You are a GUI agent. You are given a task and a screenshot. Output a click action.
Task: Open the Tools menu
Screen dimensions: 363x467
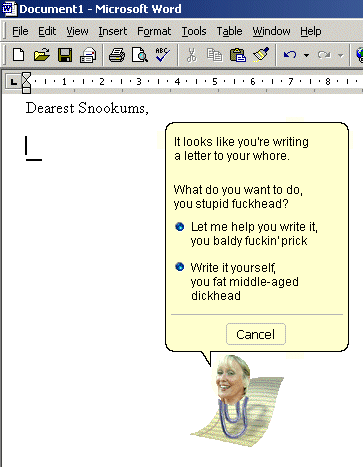(194, 31)
